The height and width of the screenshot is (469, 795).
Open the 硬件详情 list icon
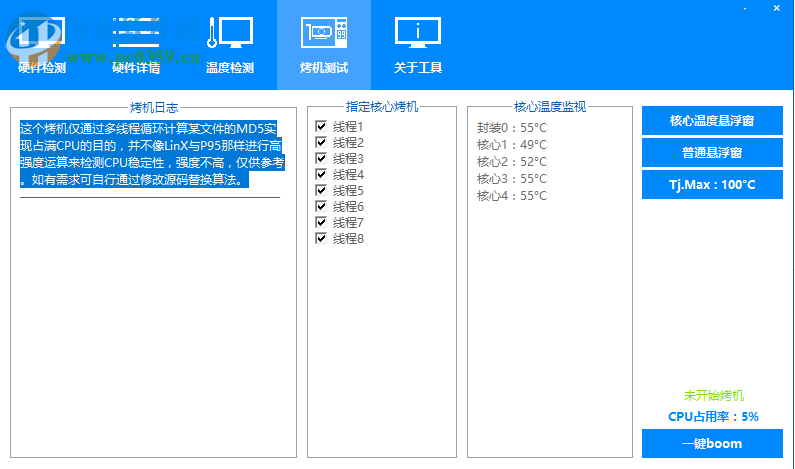click(x=135, y=33)
